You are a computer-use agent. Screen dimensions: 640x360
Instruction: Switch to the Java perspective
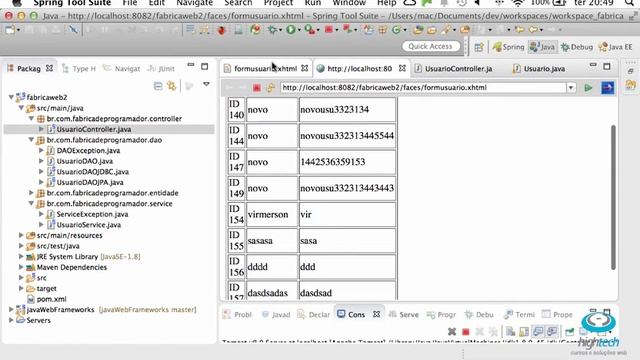pos(542,47)
